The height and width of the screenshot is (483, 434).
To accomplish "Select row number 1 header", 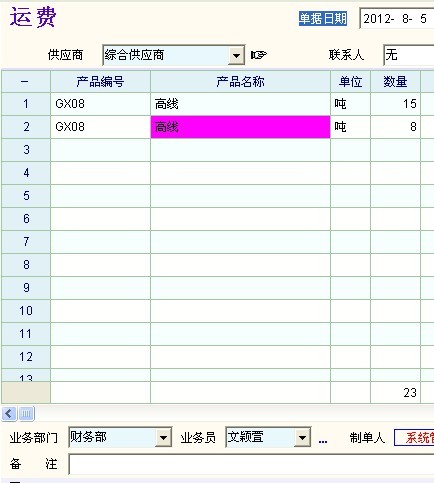I will [26, 104].
